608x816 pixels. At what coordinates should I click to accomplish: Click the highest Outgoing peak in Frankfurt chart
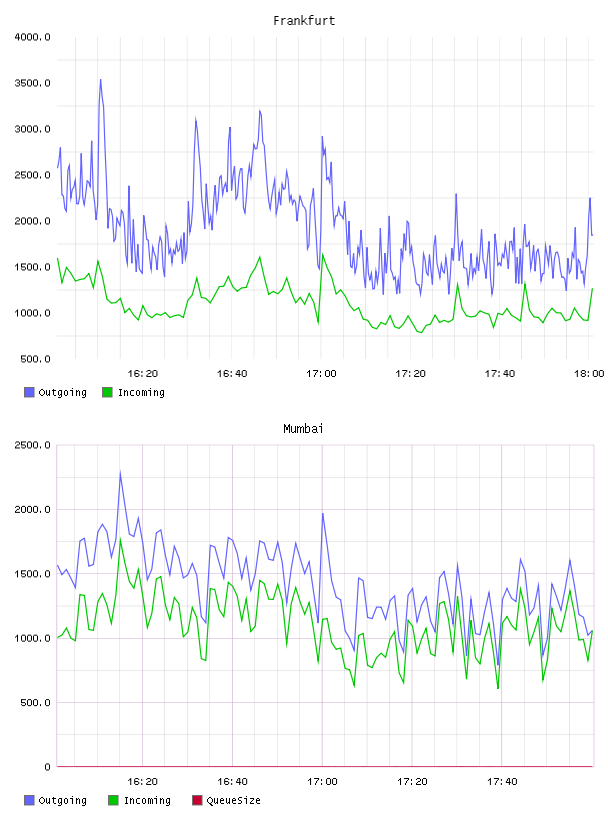[100, 80]
